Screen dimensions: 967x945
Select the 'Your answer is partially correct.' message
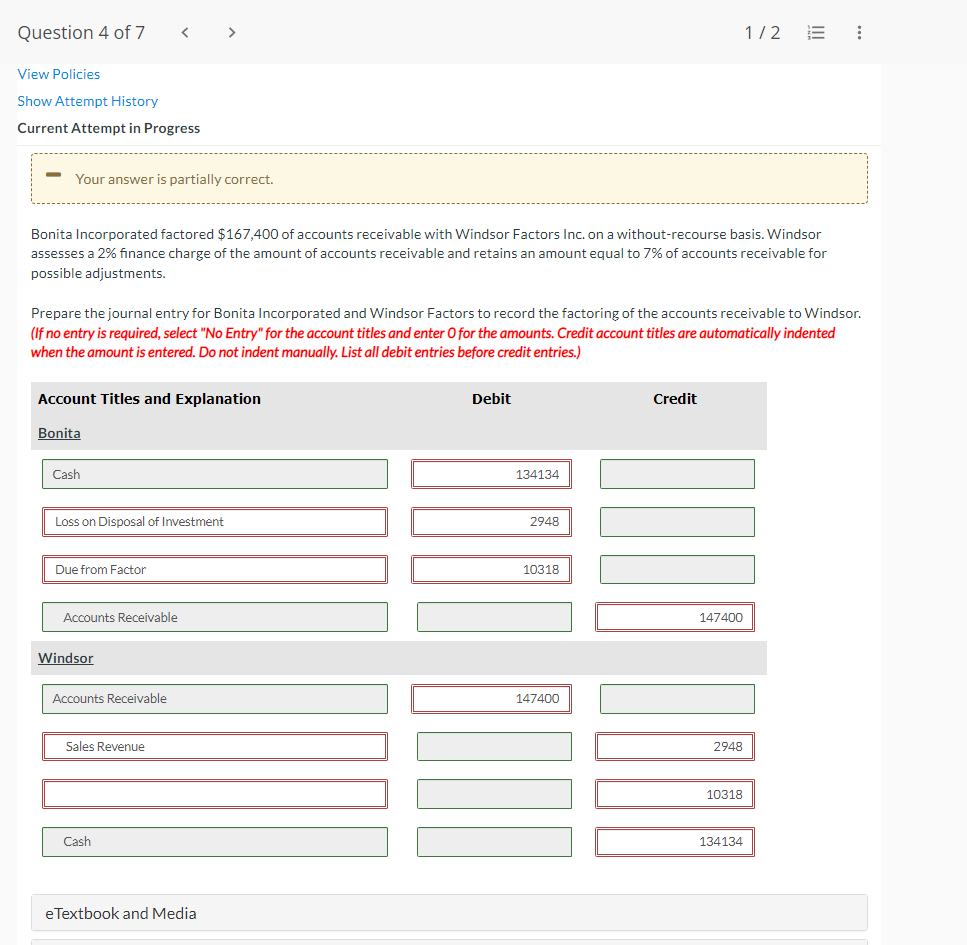click(174, 179)
